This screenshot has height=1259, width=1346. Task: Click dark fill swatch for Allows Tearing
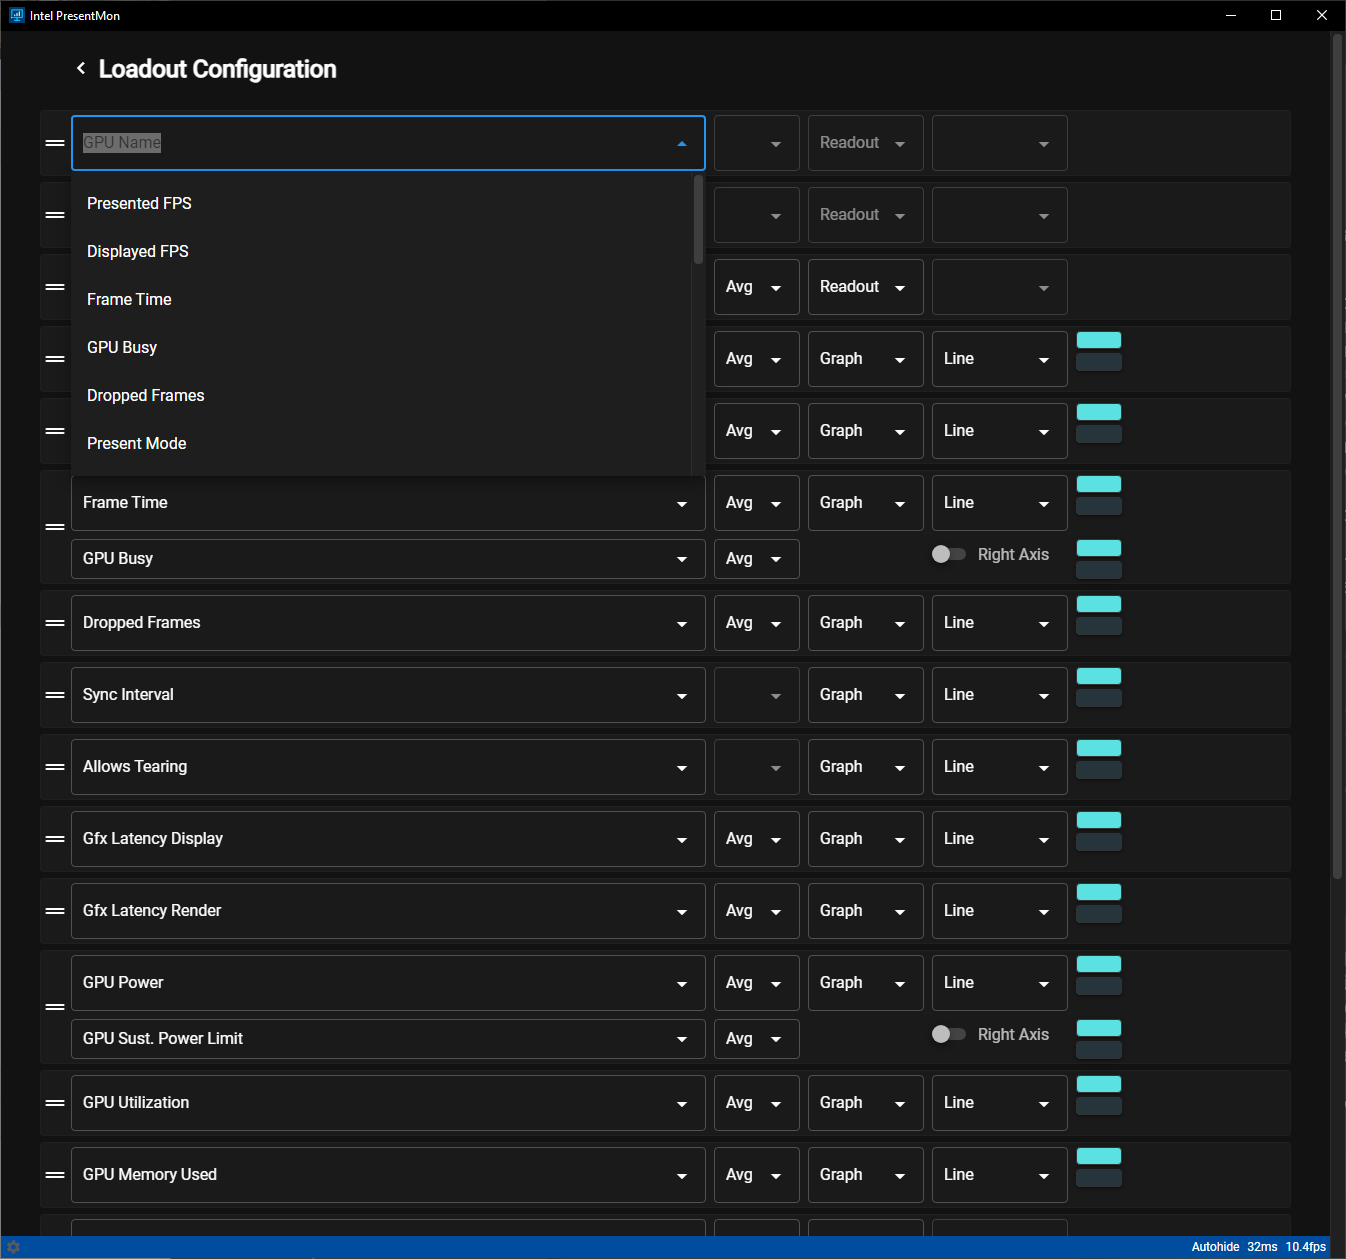tap(1099, 770)
